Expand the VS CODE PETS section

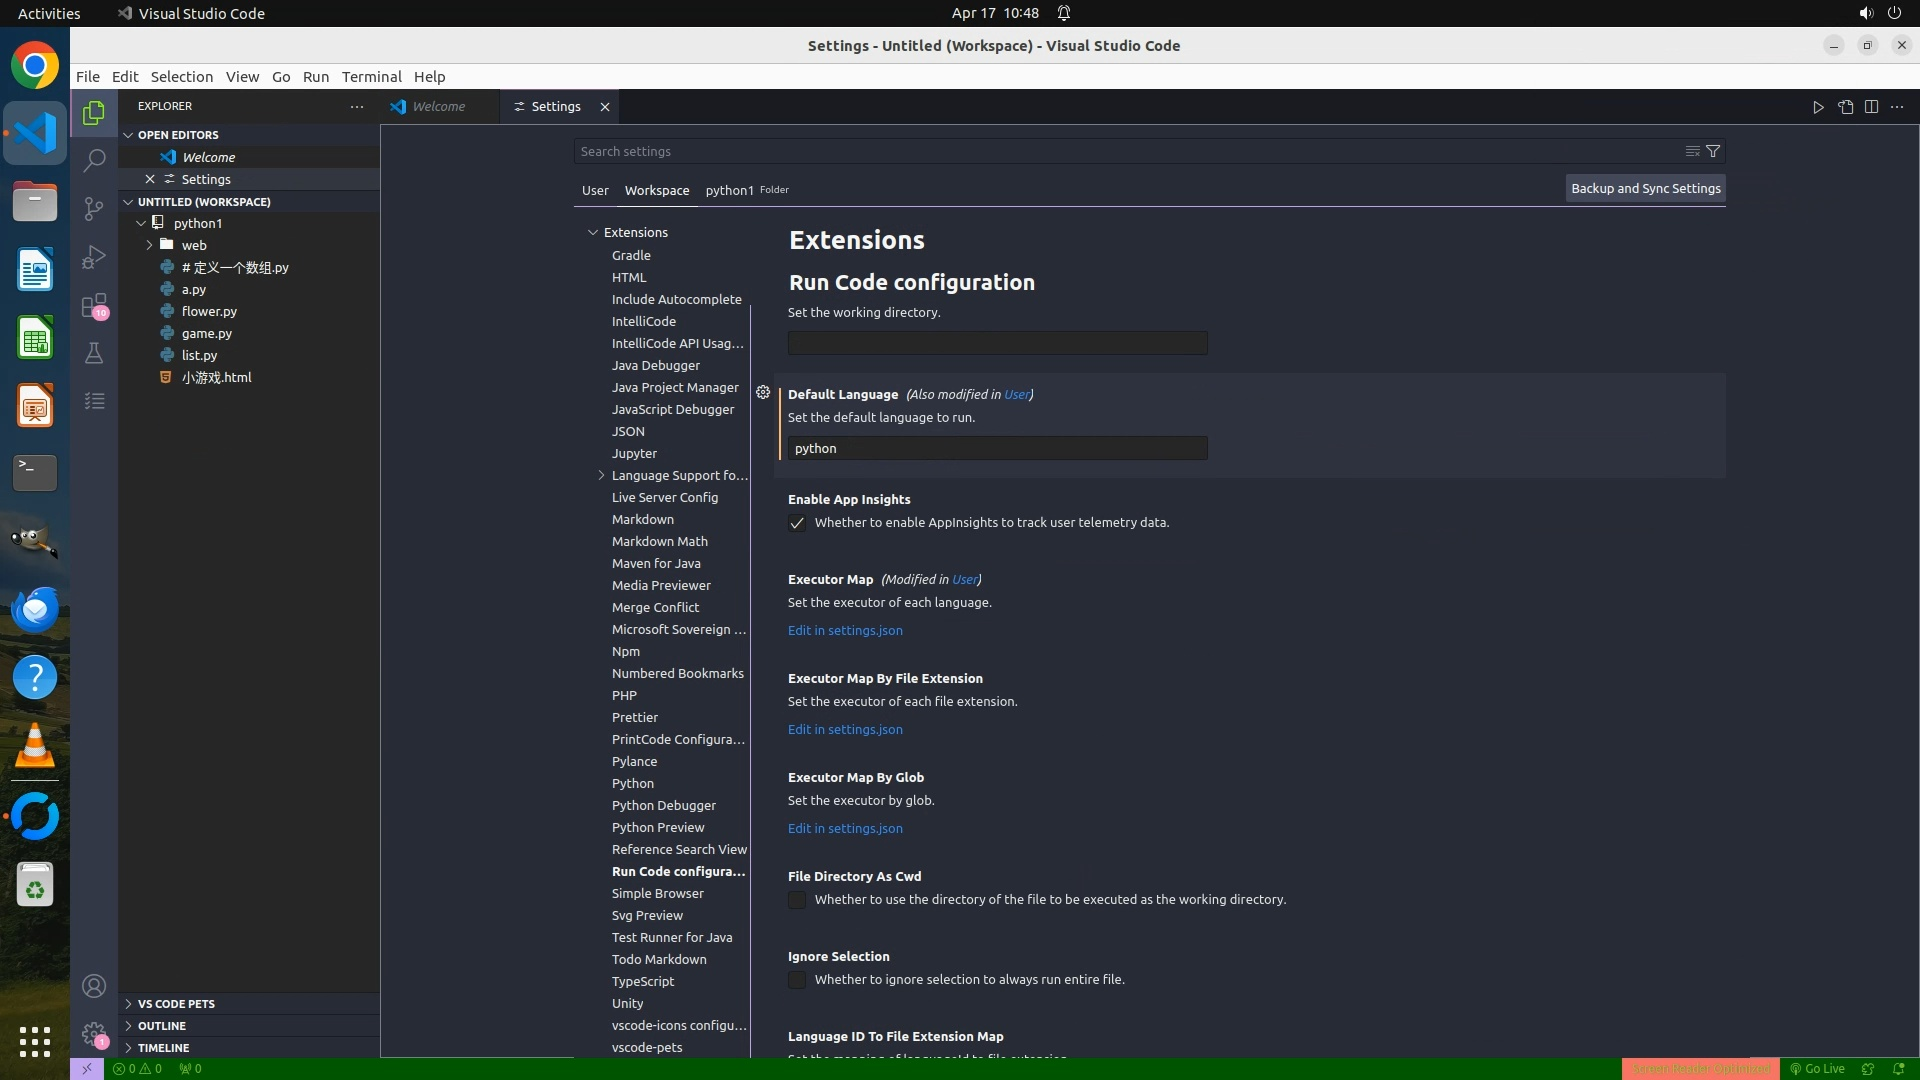pyautogui.click(x=176, y=1003)
